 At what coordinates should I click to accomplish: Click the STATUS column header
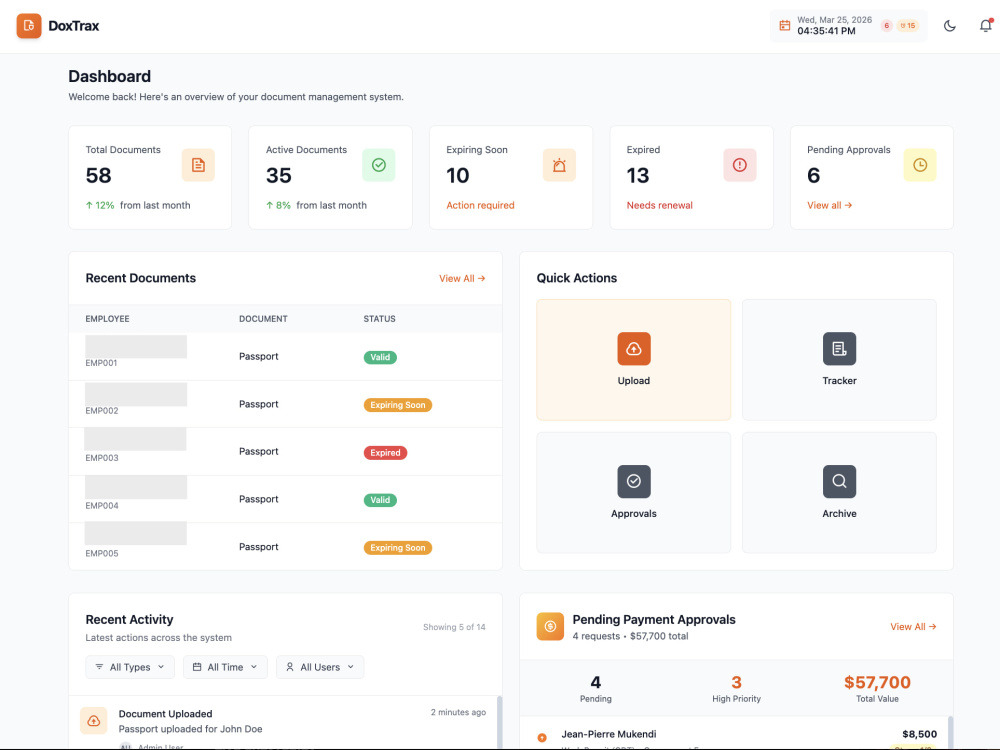(x=379, y=319)
